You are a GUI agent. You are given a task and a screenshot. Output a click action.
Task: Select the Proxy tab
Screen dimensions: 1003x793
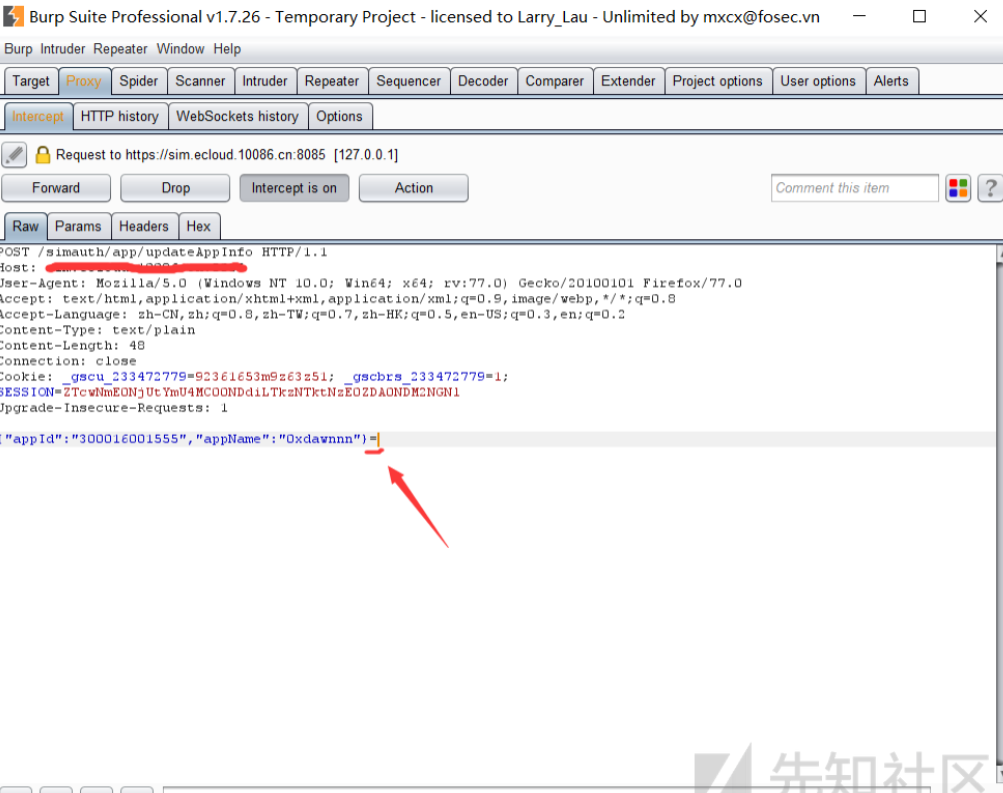coord(84,81)
